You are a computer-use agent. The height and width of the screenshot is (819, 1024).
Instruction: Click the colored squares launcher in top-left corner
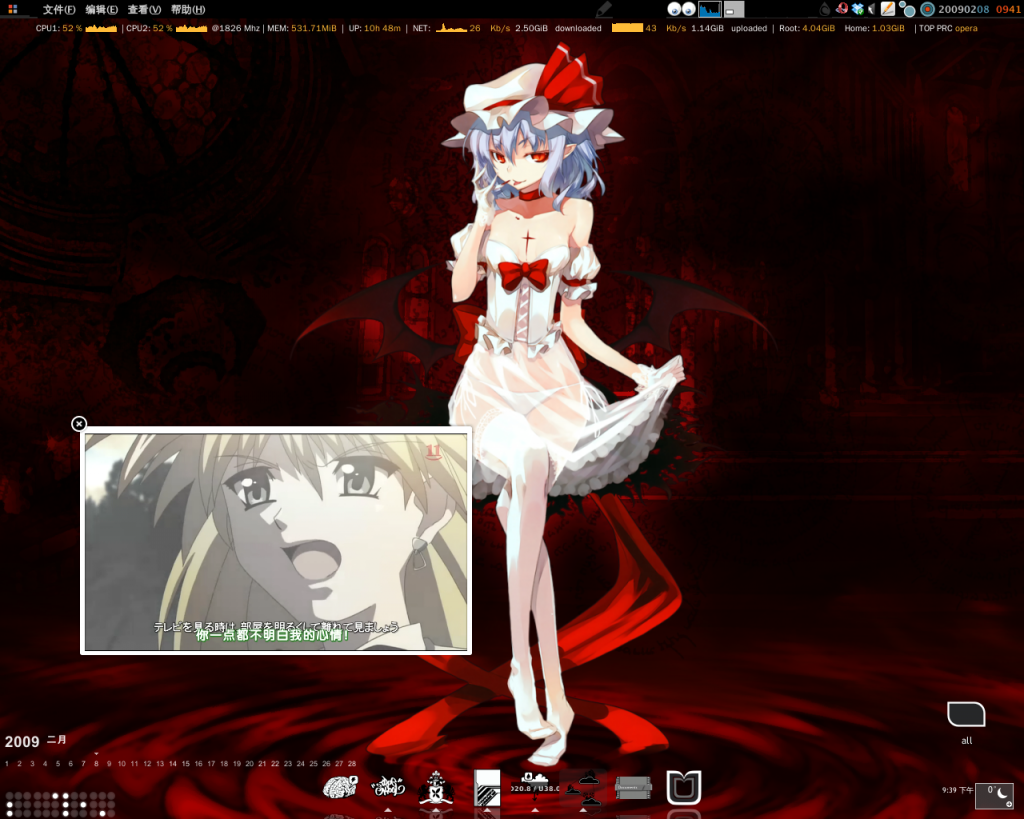coord(12,9)
